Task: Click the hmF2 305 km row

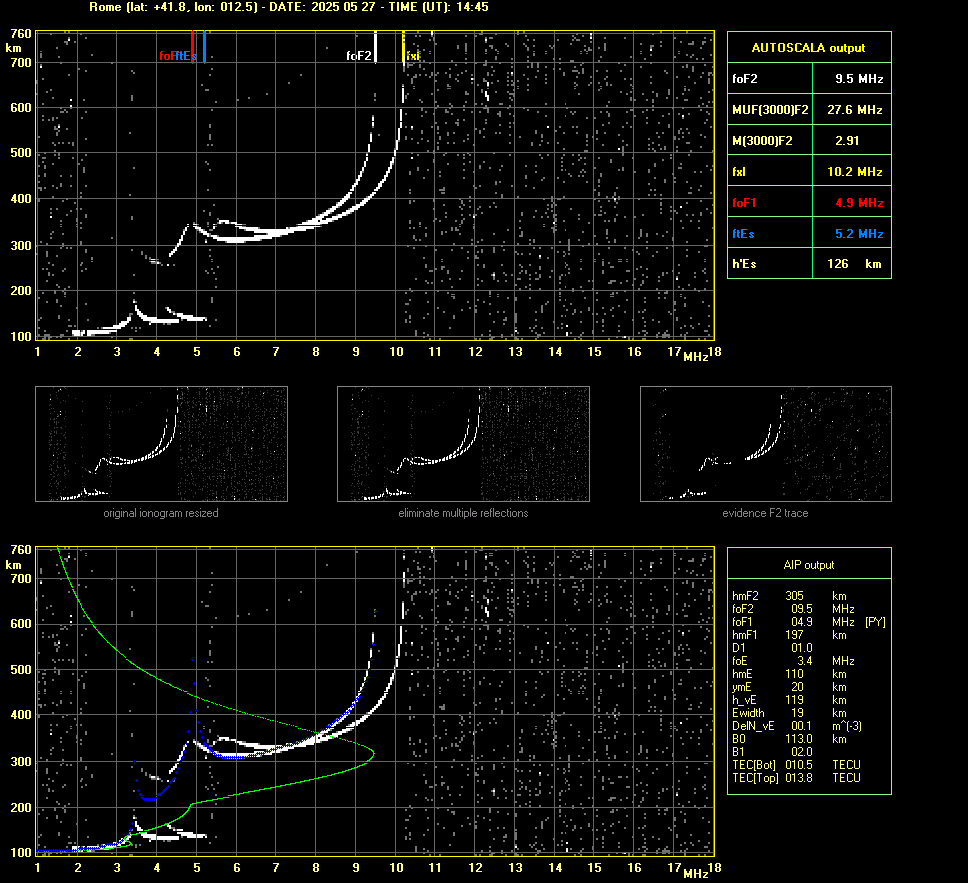Action: coord(789,596)
